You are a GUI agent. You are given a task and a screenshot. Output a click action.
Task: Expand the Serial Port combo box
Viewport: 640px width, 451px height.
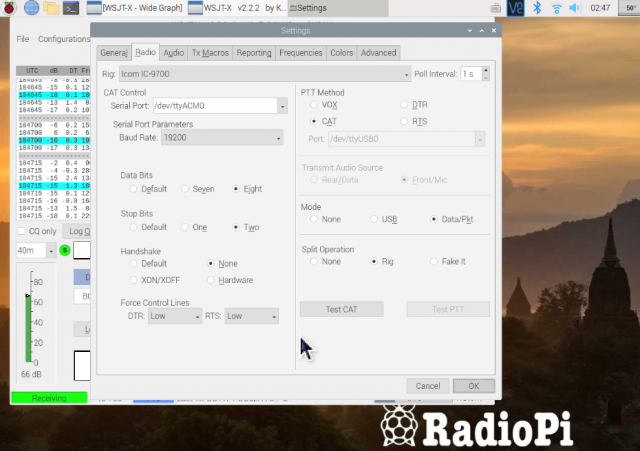point(282,106)
